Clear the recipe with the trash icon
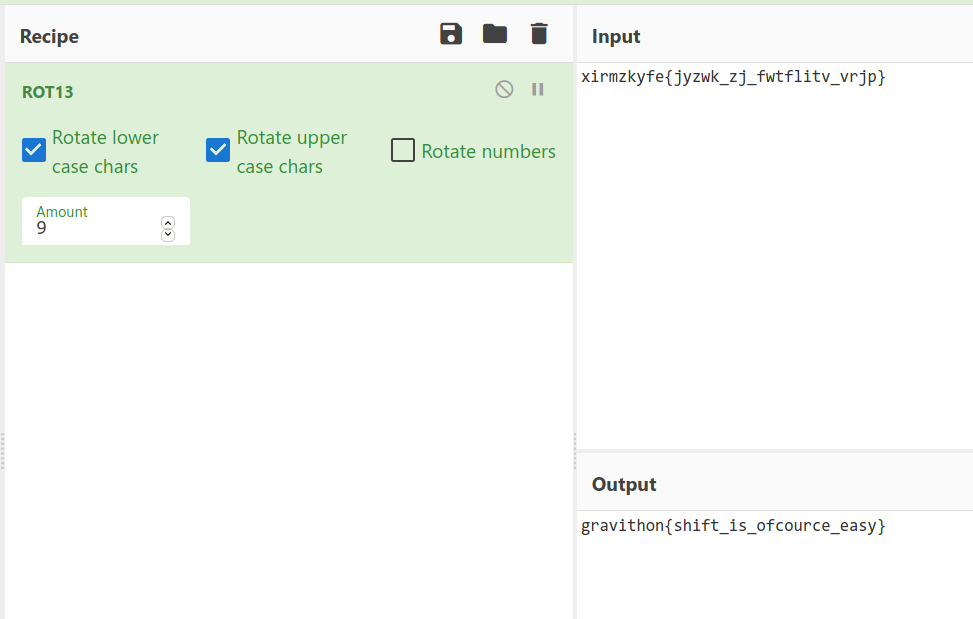This screenshot has width=973, height=619. (539, 34)
